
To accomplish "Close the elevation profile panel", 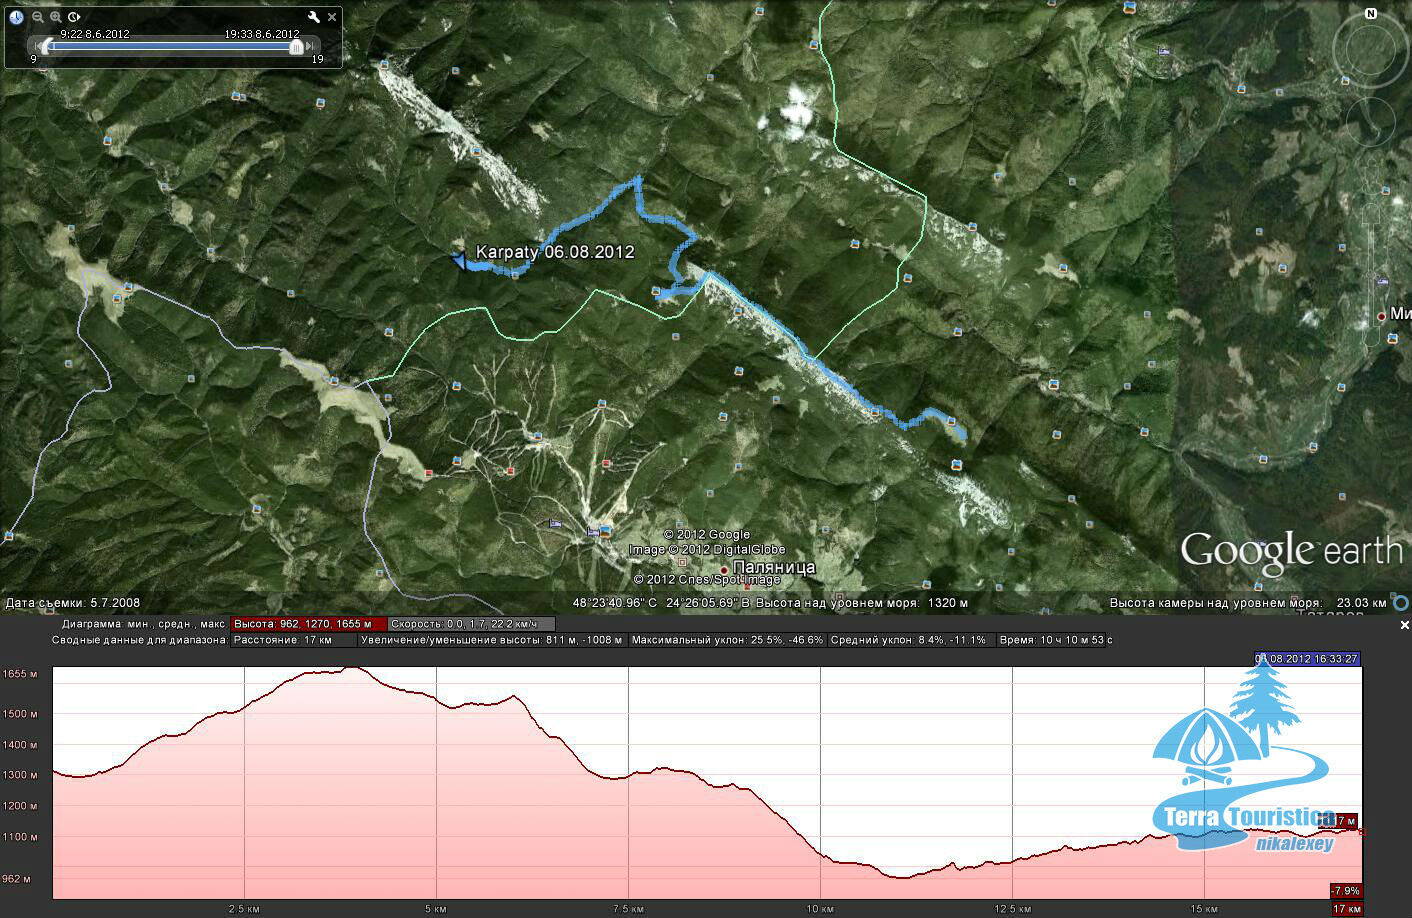I will click(1404, 625).
